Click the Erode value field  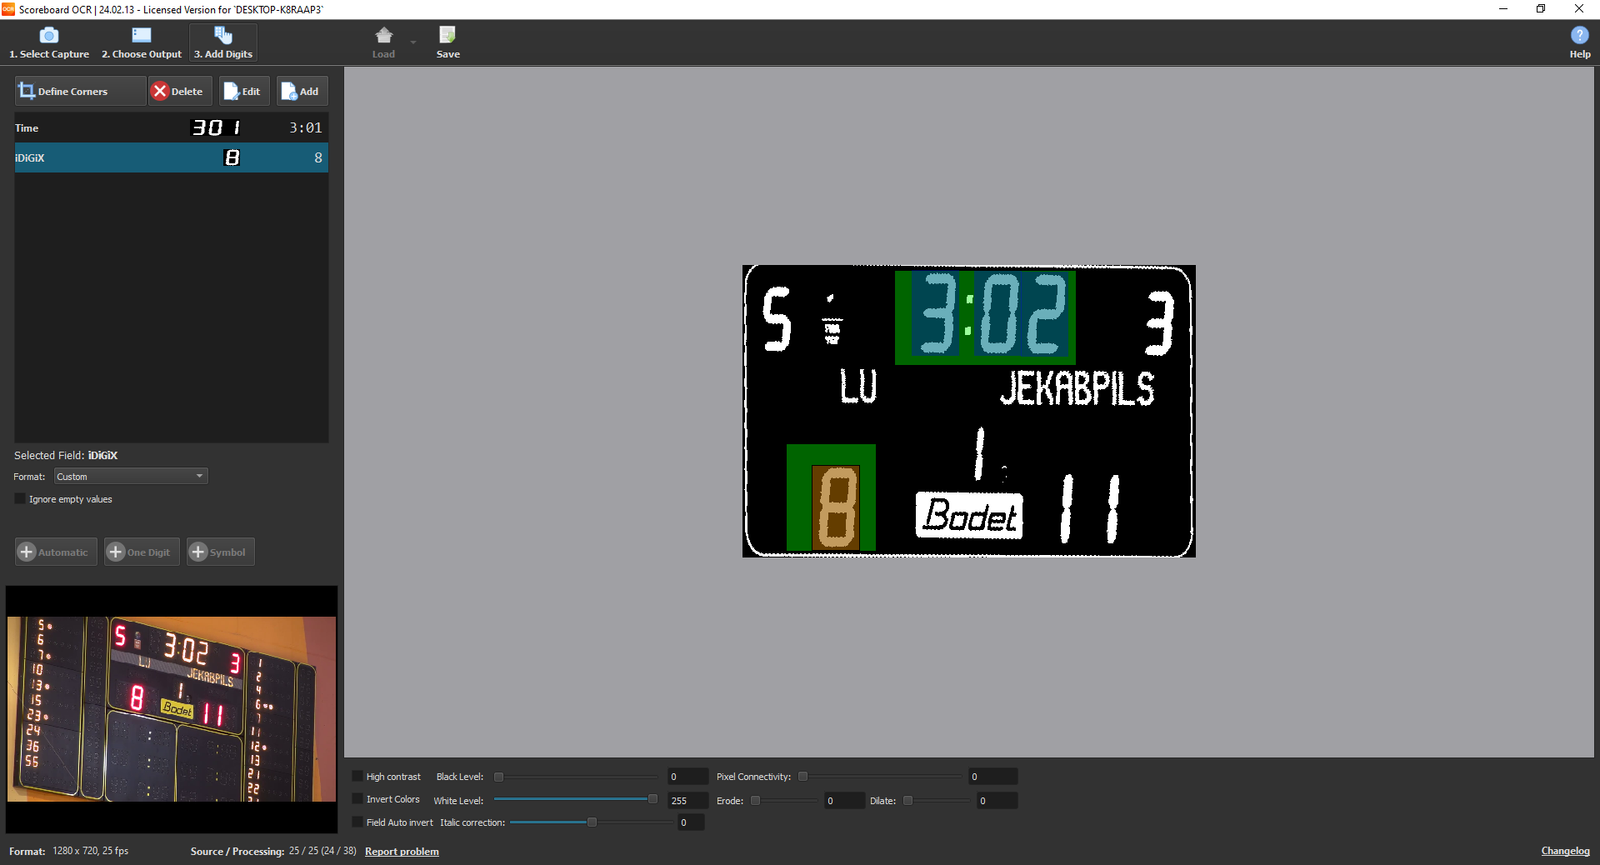[x=845, y=801]
